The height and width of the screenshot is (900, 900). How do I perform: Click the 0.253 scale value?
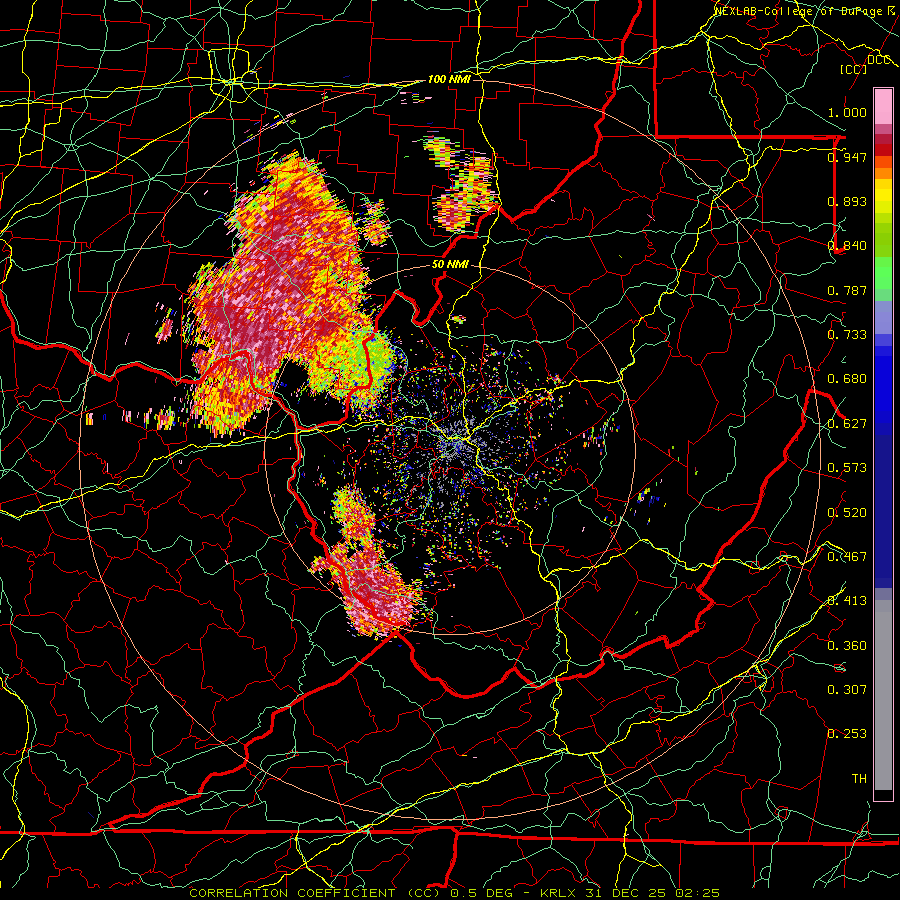pyautogui.click(x=847, y=734)
